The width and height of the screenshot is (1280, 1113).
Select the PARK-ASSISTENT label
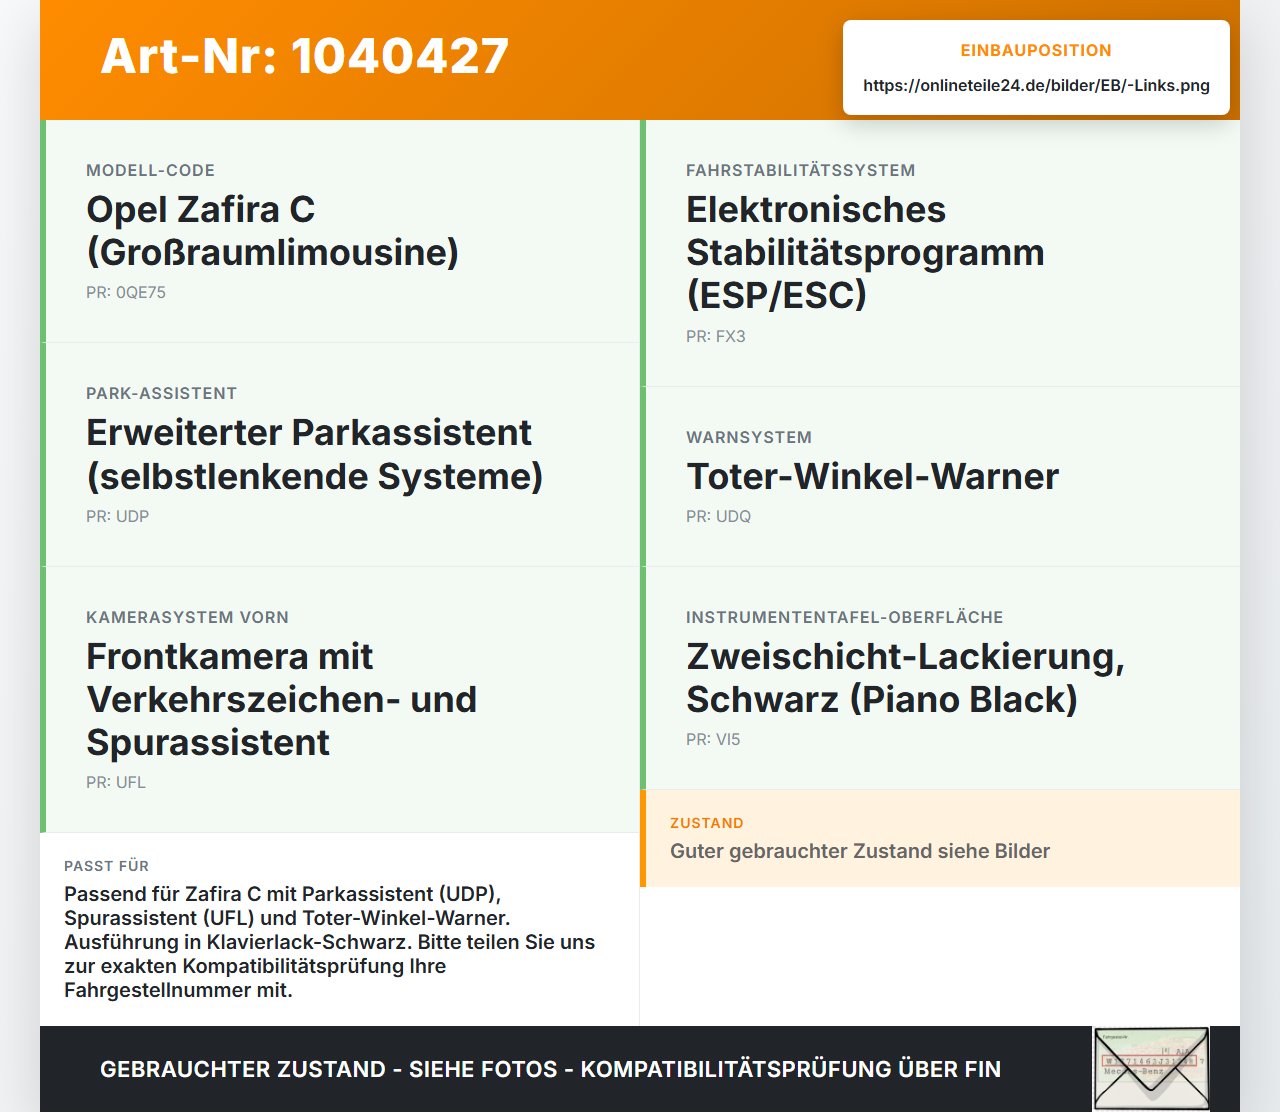(x=161, y=393)
